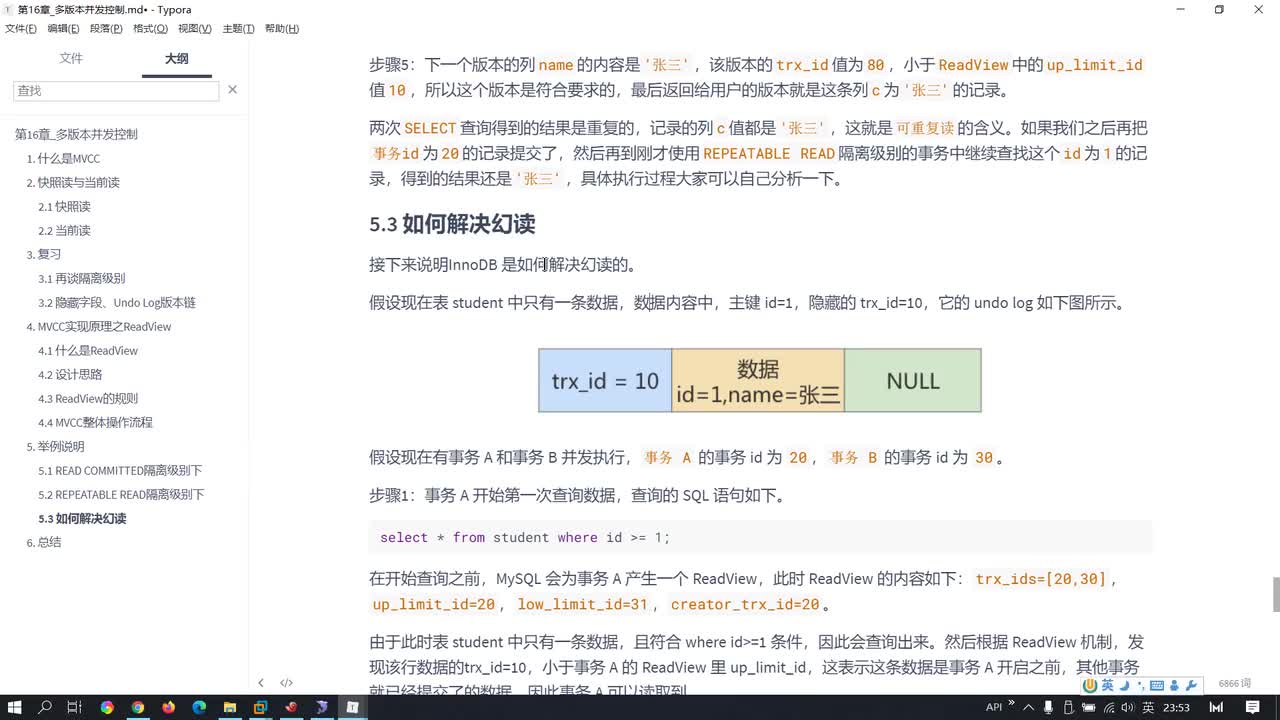Launch Firefox from the taskbar

coord(168,707)
